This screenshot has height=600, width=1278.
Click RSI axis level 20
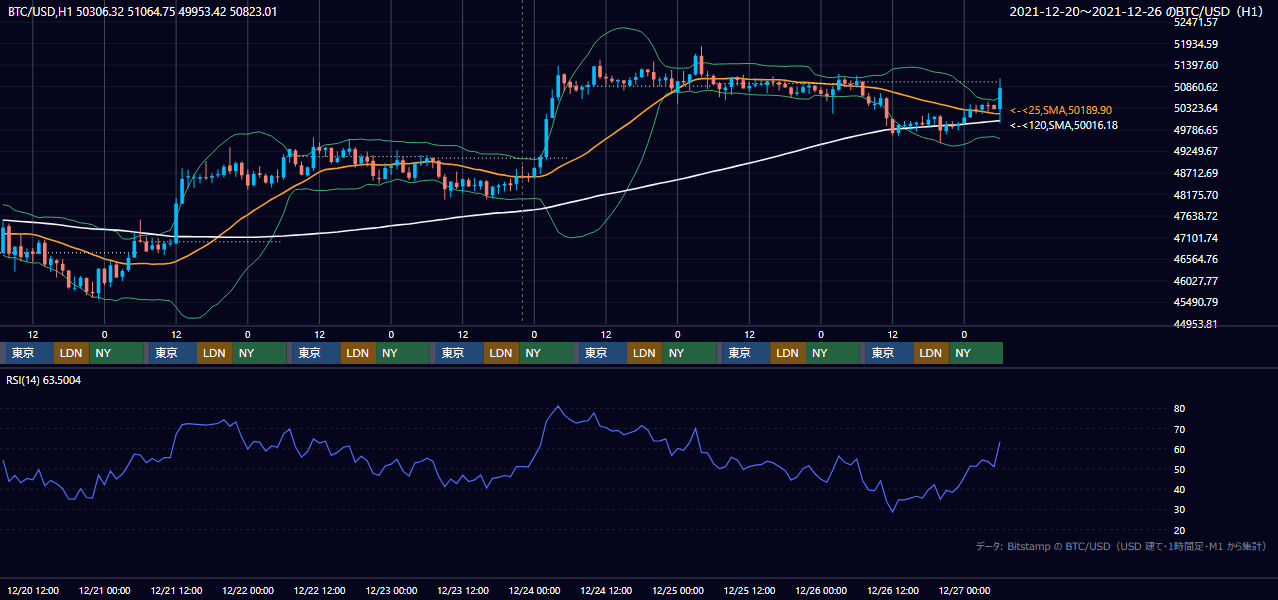(1180, 530)
